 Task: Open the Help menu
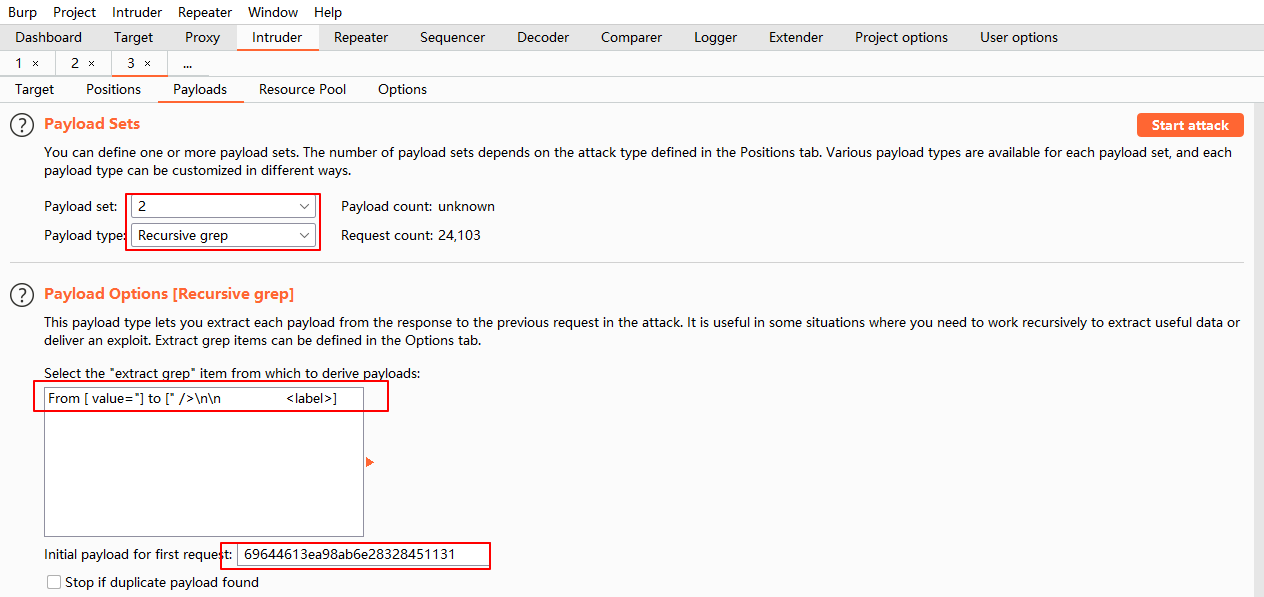[328, 12]
